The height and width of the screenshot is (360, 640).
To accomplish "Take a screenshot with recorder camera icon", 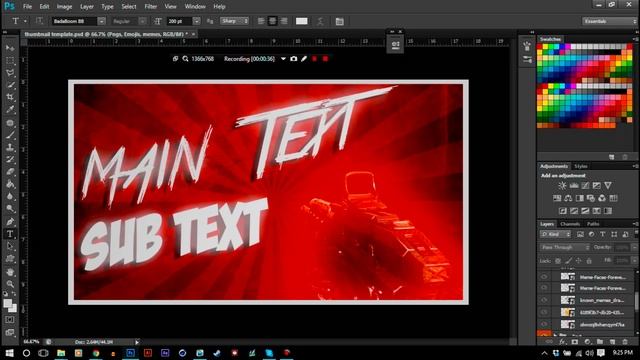I will pos(293,59).
